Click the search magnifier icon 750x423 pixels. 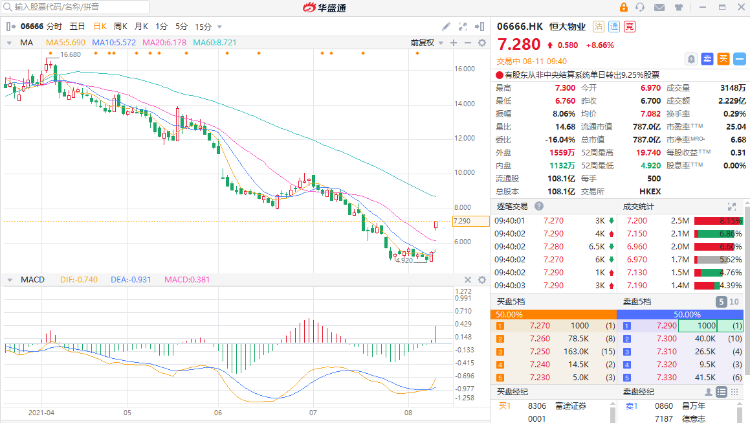(x=7, y=7)
